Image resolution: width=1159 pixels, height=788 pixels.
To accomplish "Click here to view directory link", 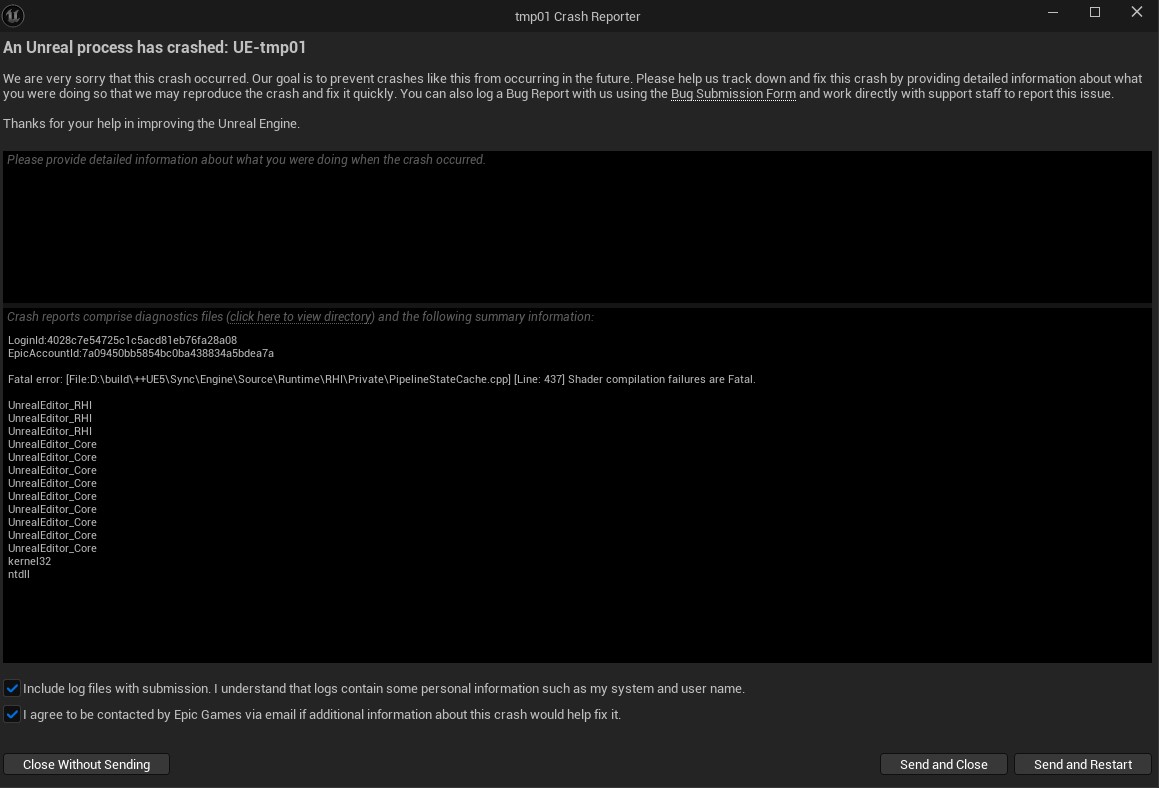I will coord(300,316).
